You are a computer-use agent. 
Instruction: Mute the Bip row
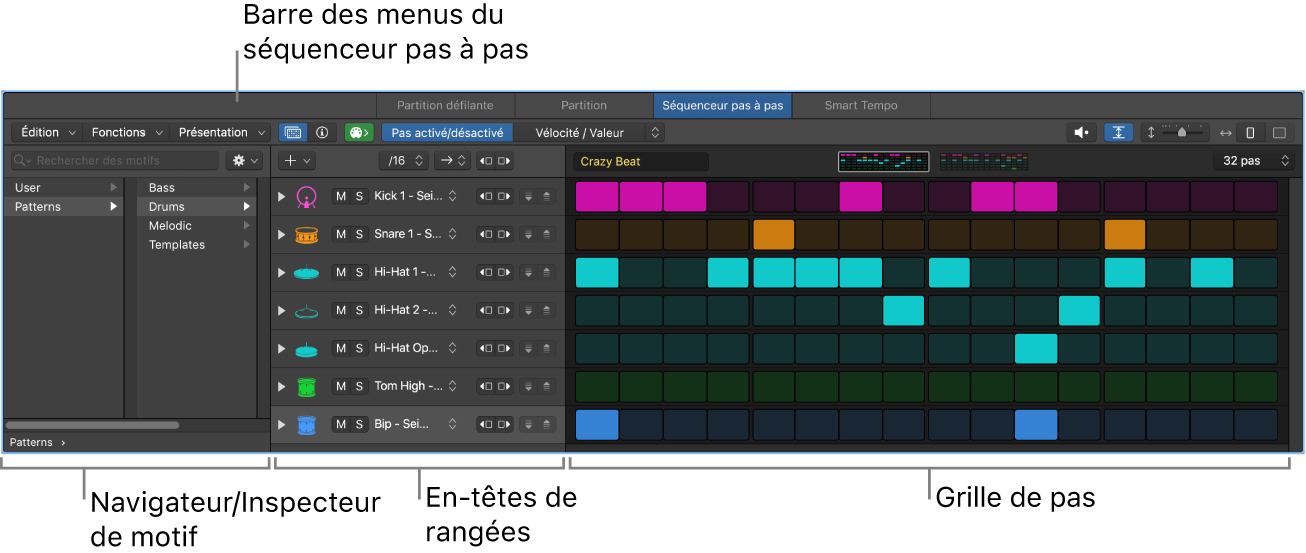point(341,424)
